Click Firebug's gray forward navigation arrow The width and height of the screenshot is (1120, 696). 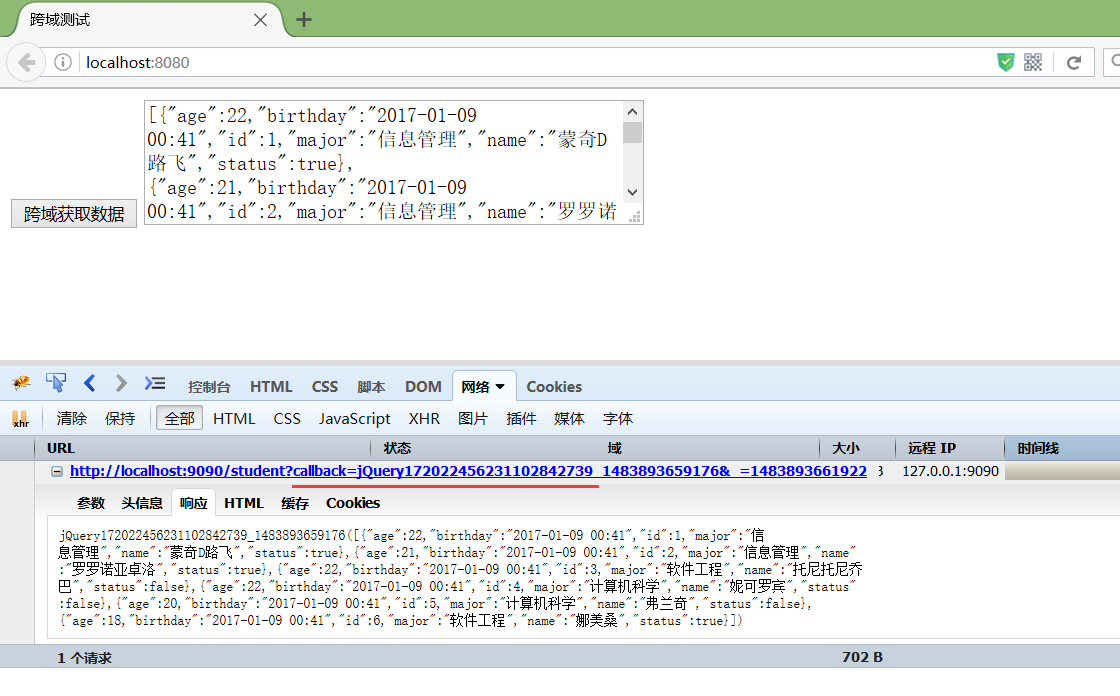(121, 384)
